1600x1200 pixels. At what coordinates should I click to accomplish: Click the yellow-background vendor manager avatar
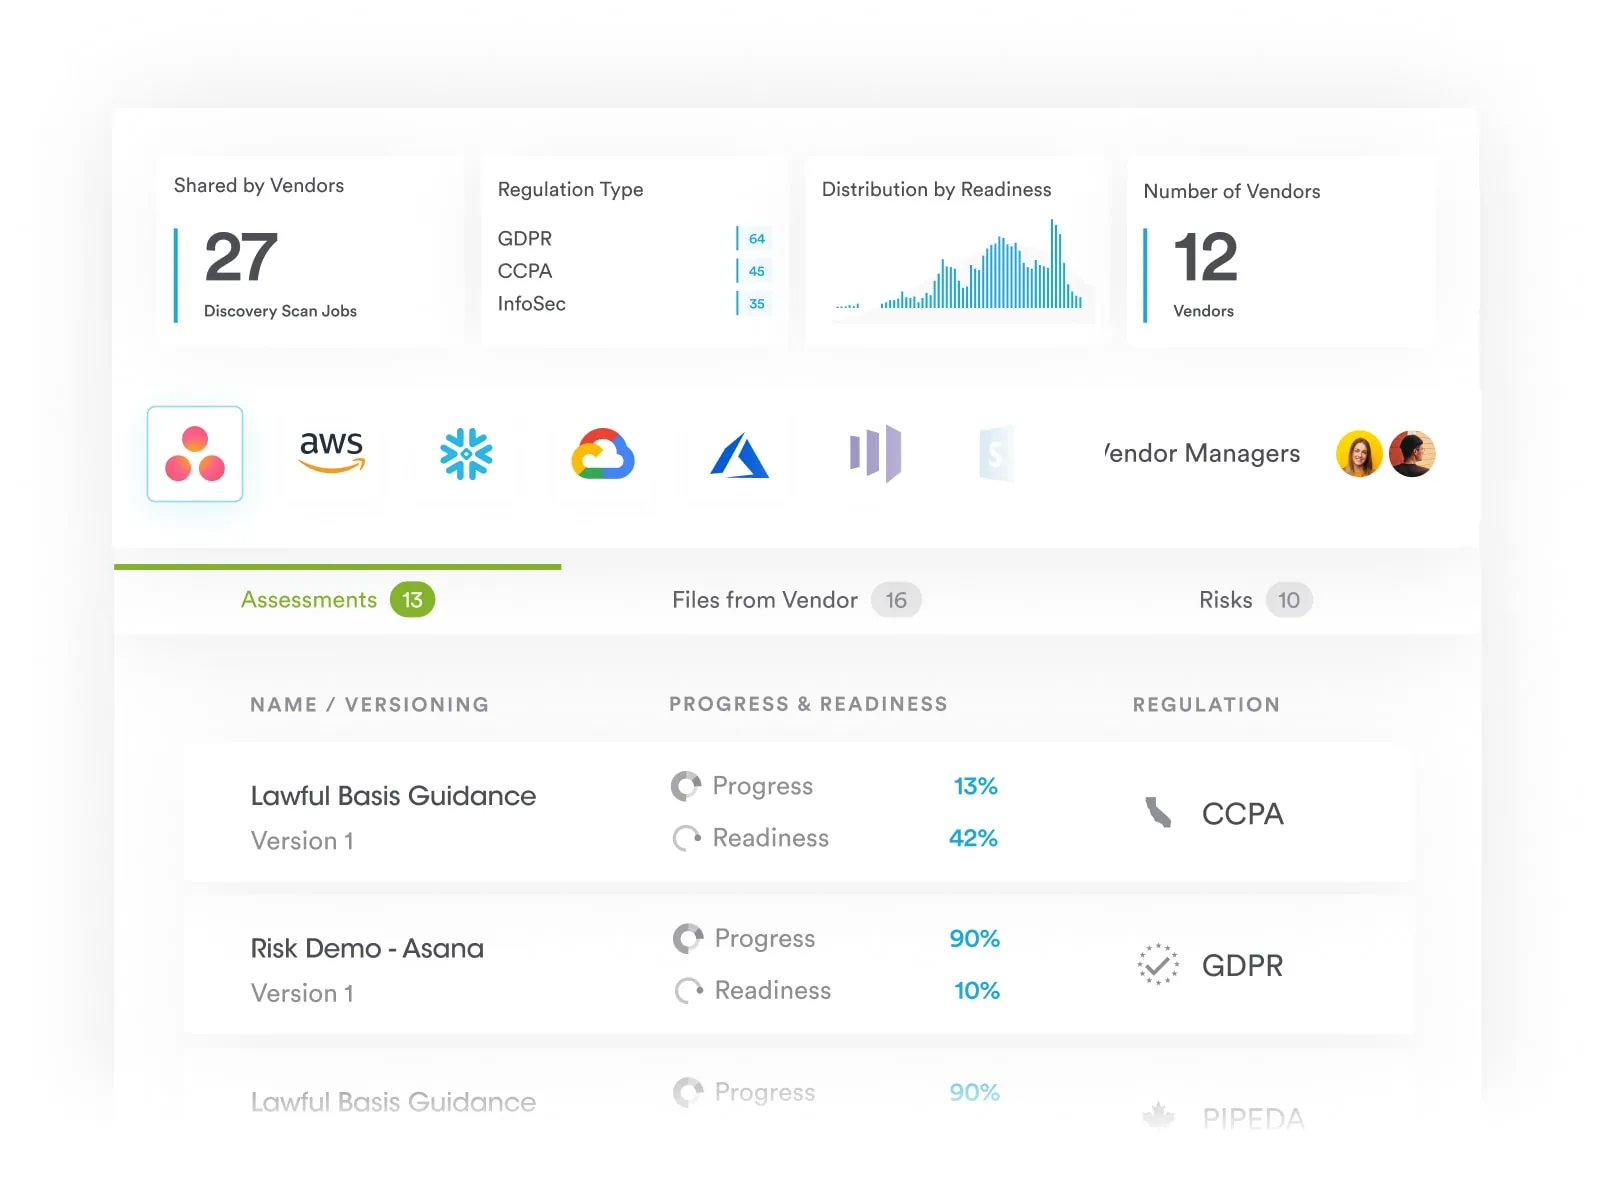[1359, 454]
